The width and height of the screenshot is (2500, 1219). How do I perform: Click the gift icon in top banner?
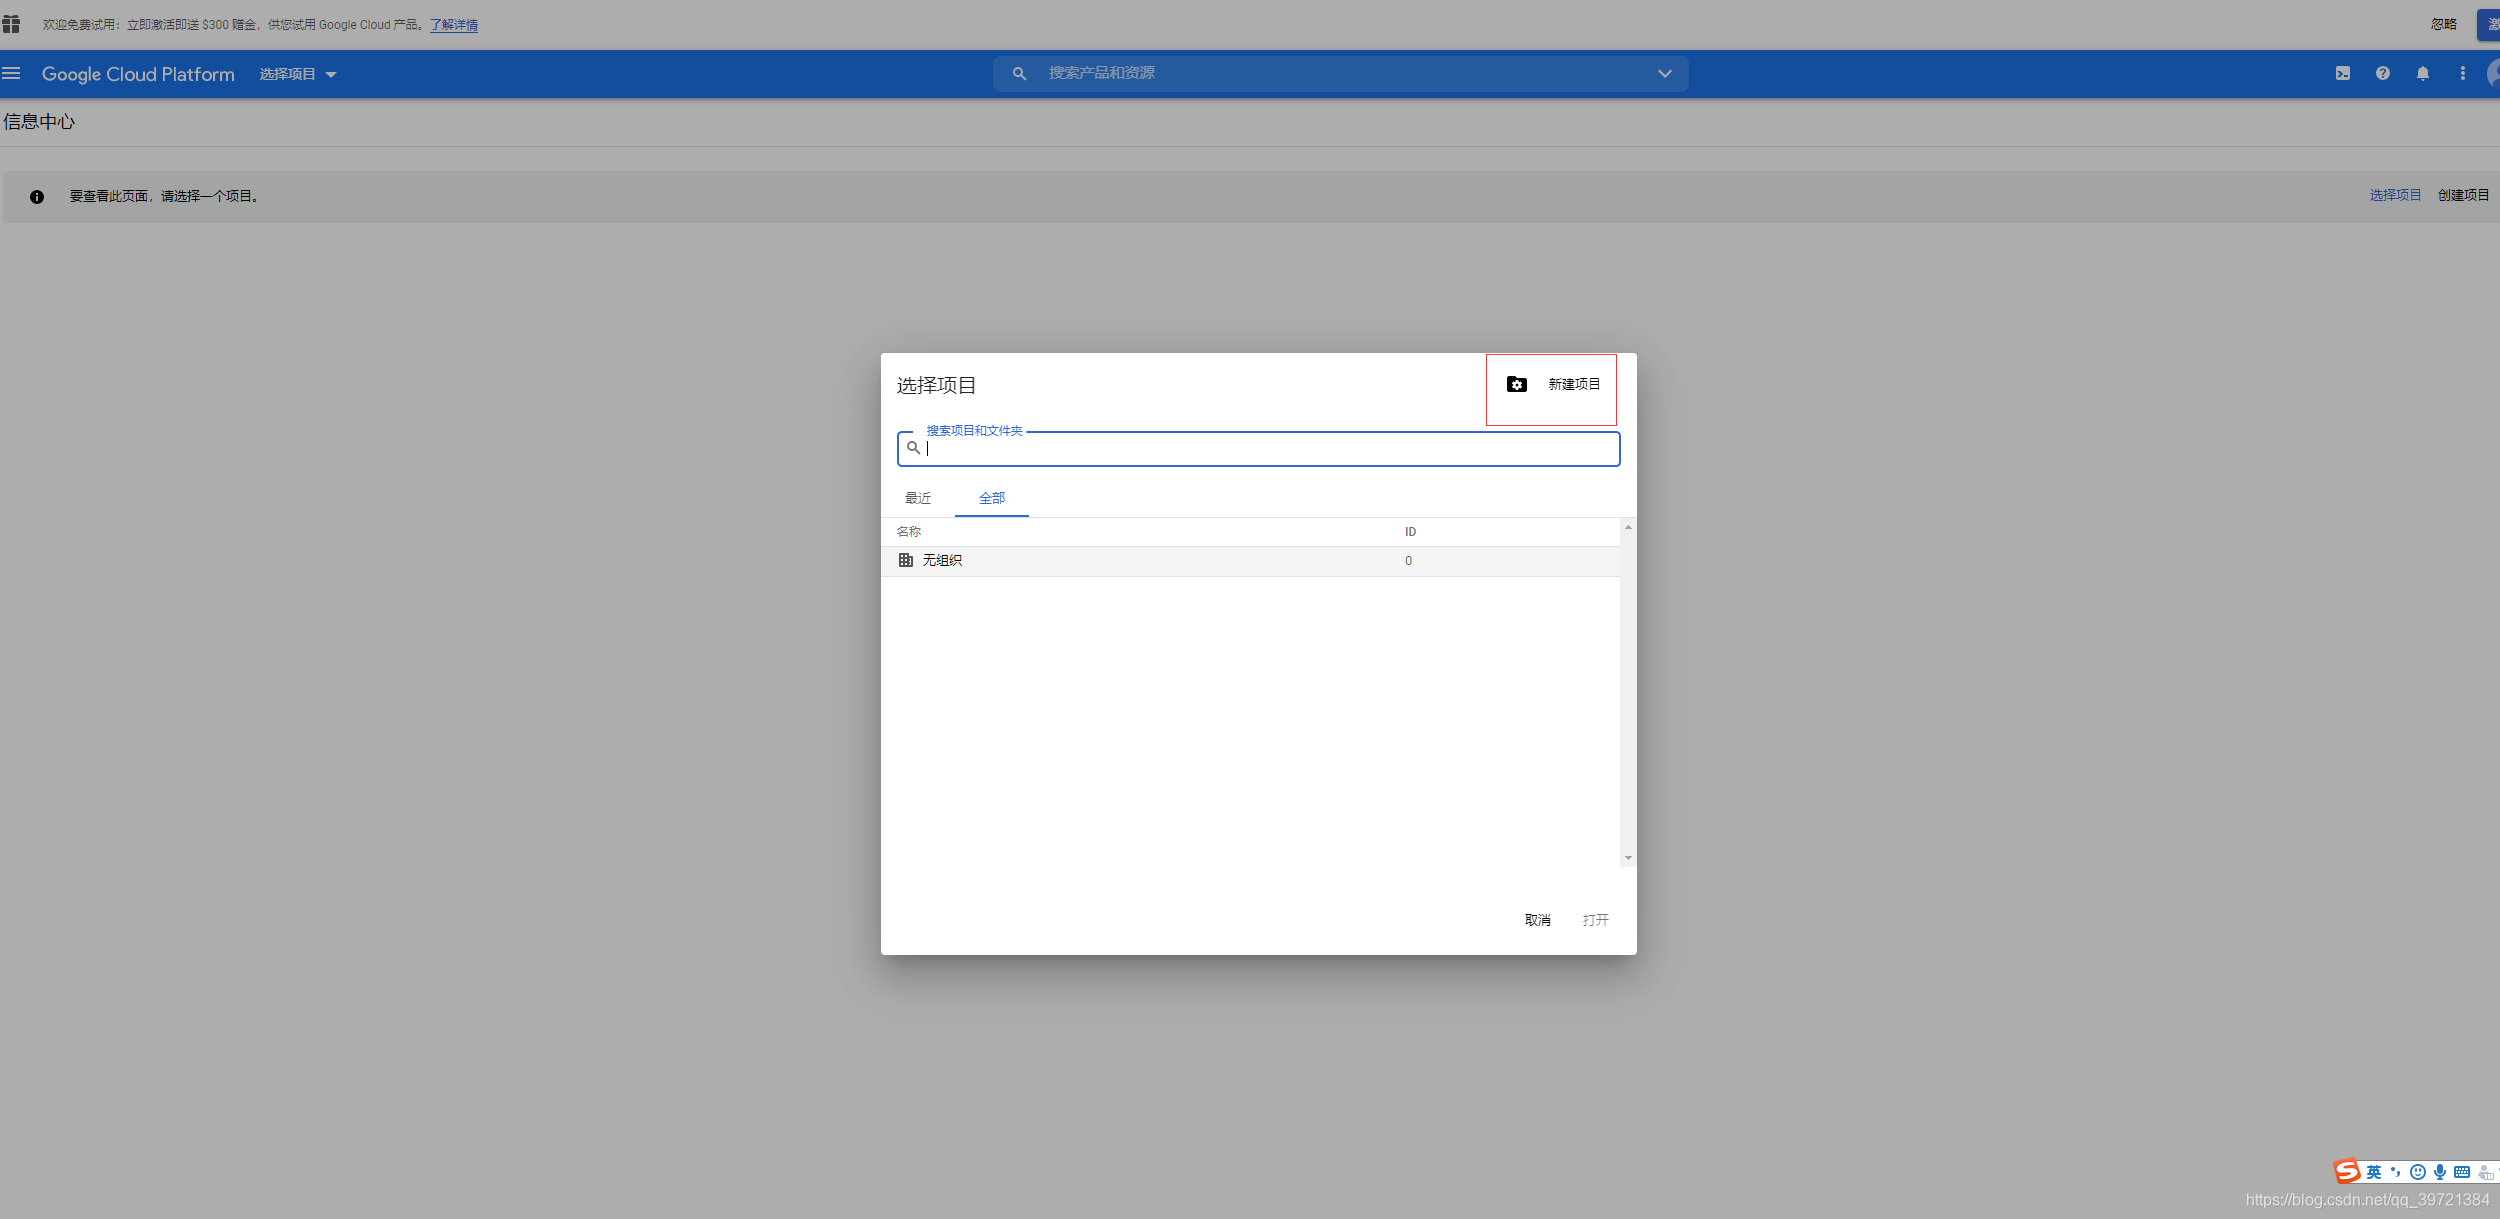(x=11, y=24)
